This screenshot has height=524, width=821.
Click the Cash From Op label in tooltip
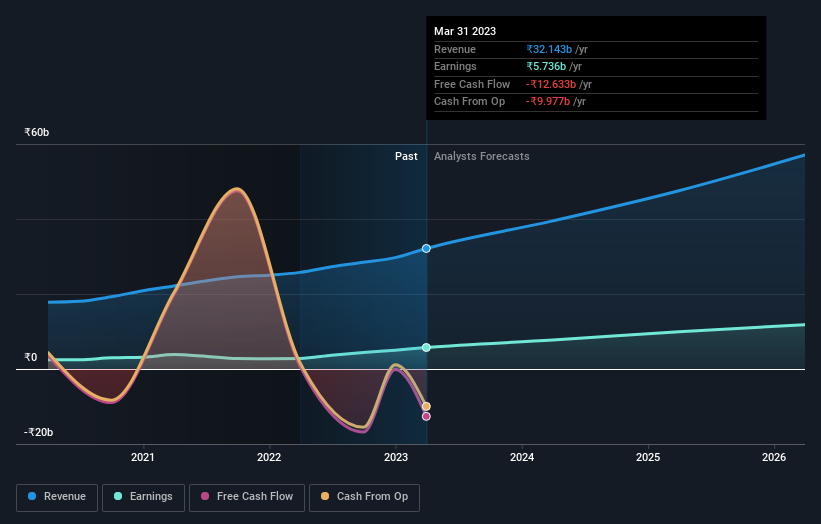click(x=469, y=102)
